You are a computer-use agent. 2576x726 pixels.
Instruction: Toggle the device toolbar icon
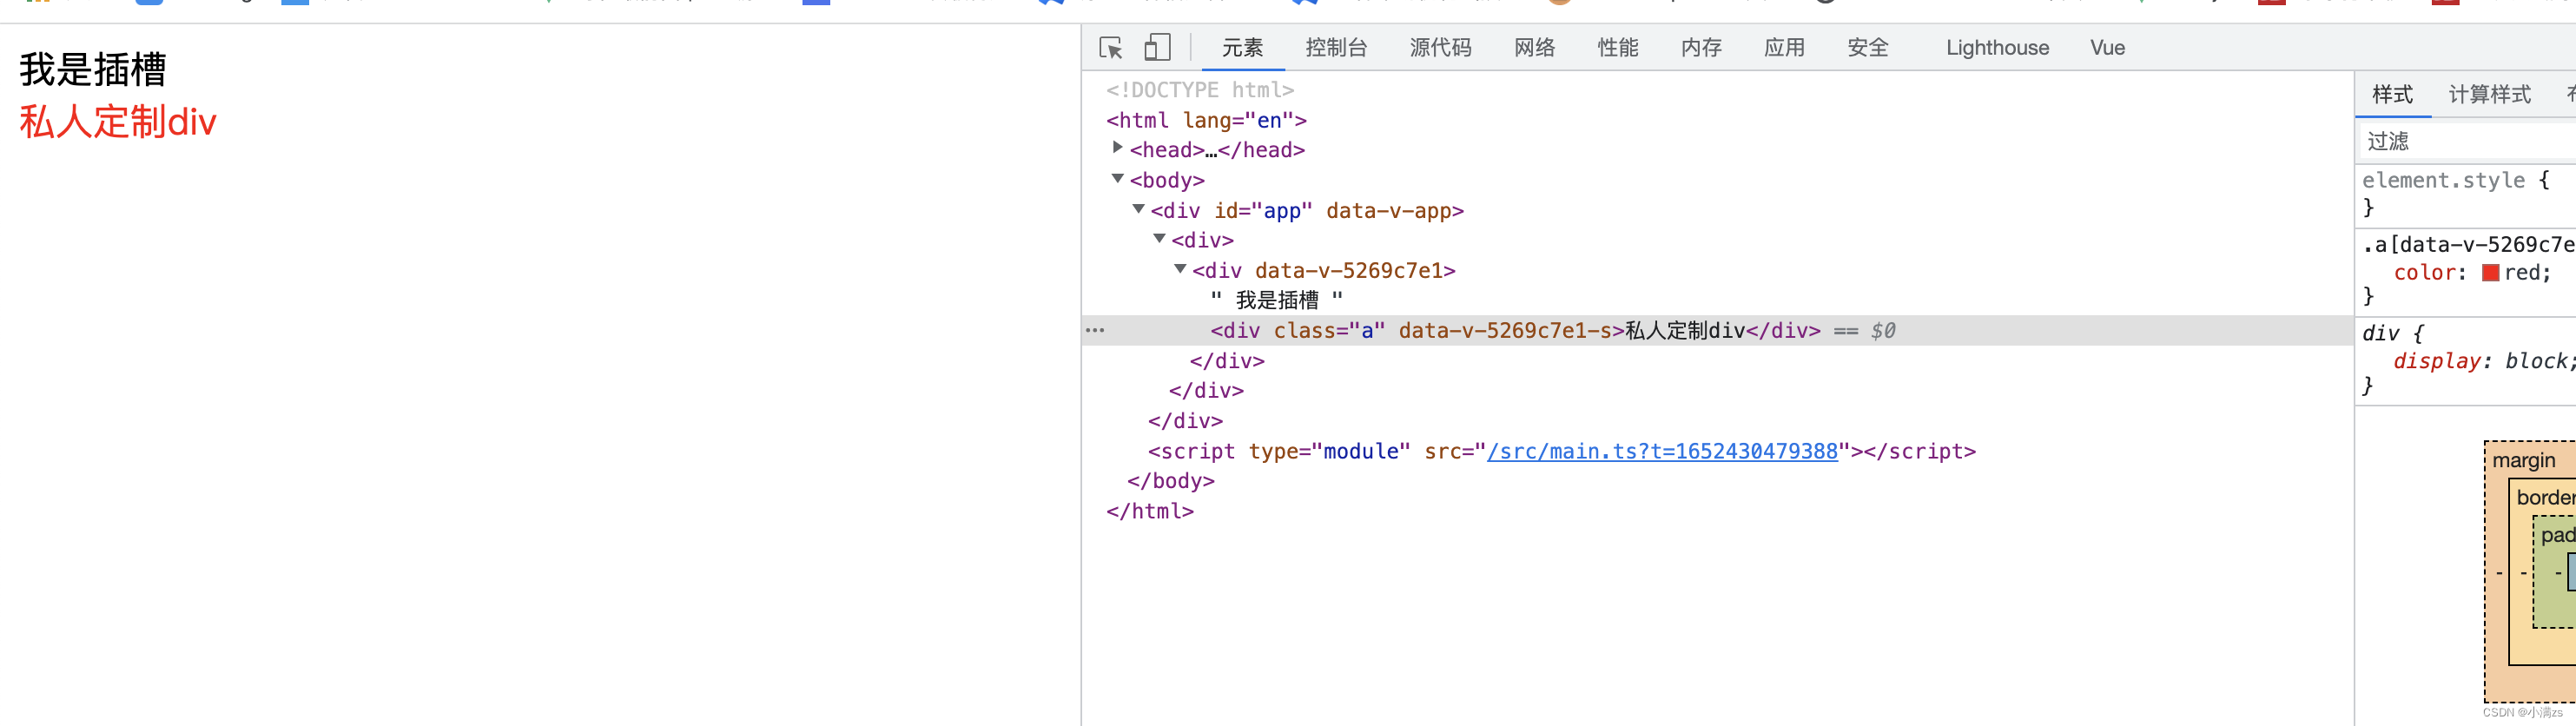point(1157,48)
